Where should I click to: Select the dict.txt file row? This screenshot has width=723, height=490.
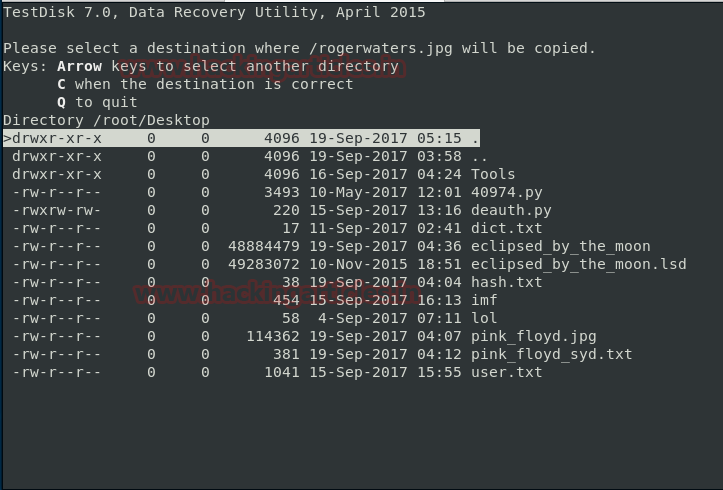pyautogui.click(x=277, y=228)
